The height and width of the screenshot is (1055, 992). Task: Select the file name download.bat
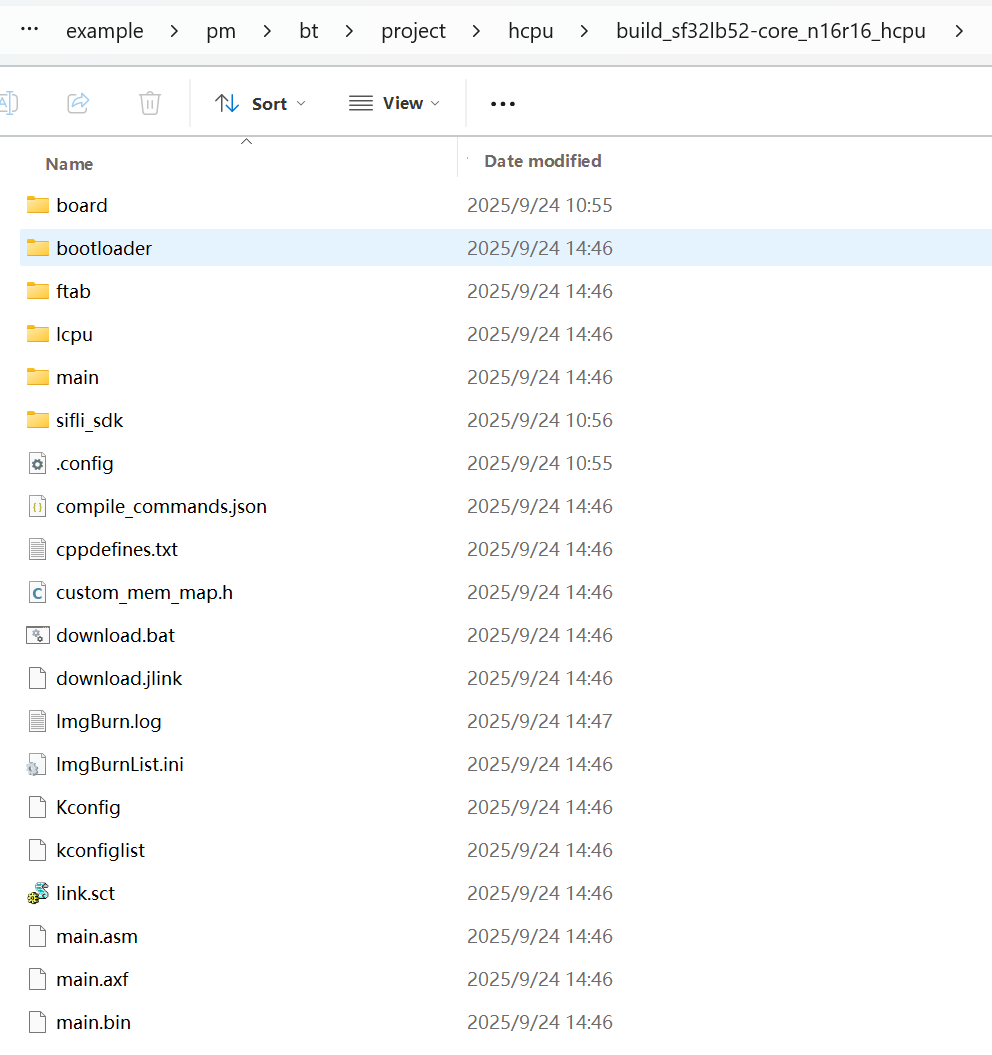(116, 635)
